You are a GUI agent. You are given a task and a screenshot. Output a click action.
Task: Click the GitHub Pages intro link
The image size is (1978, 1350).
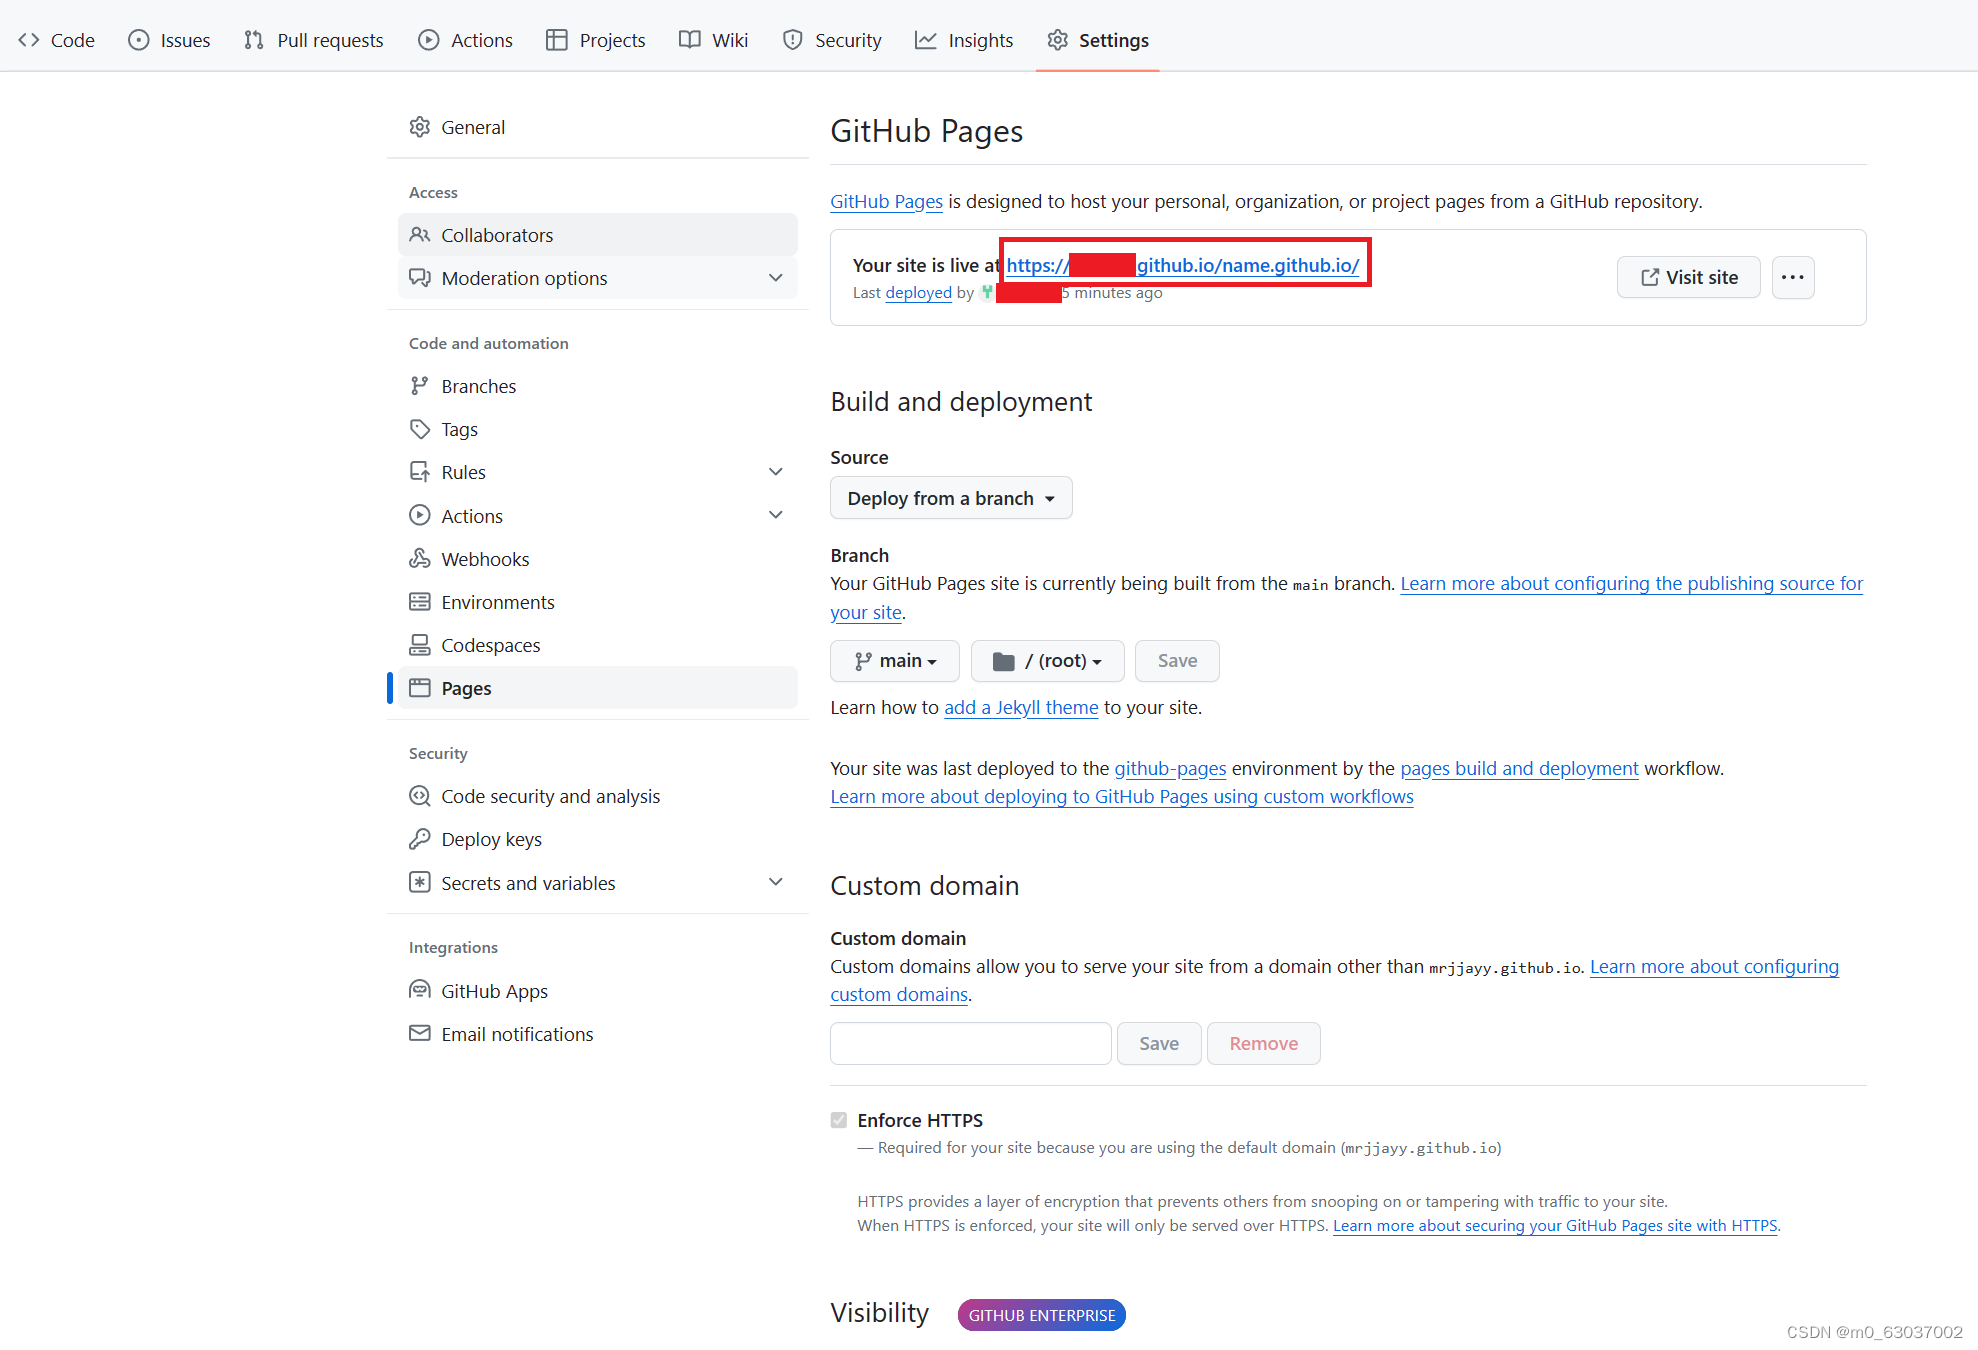coord(886,201)
